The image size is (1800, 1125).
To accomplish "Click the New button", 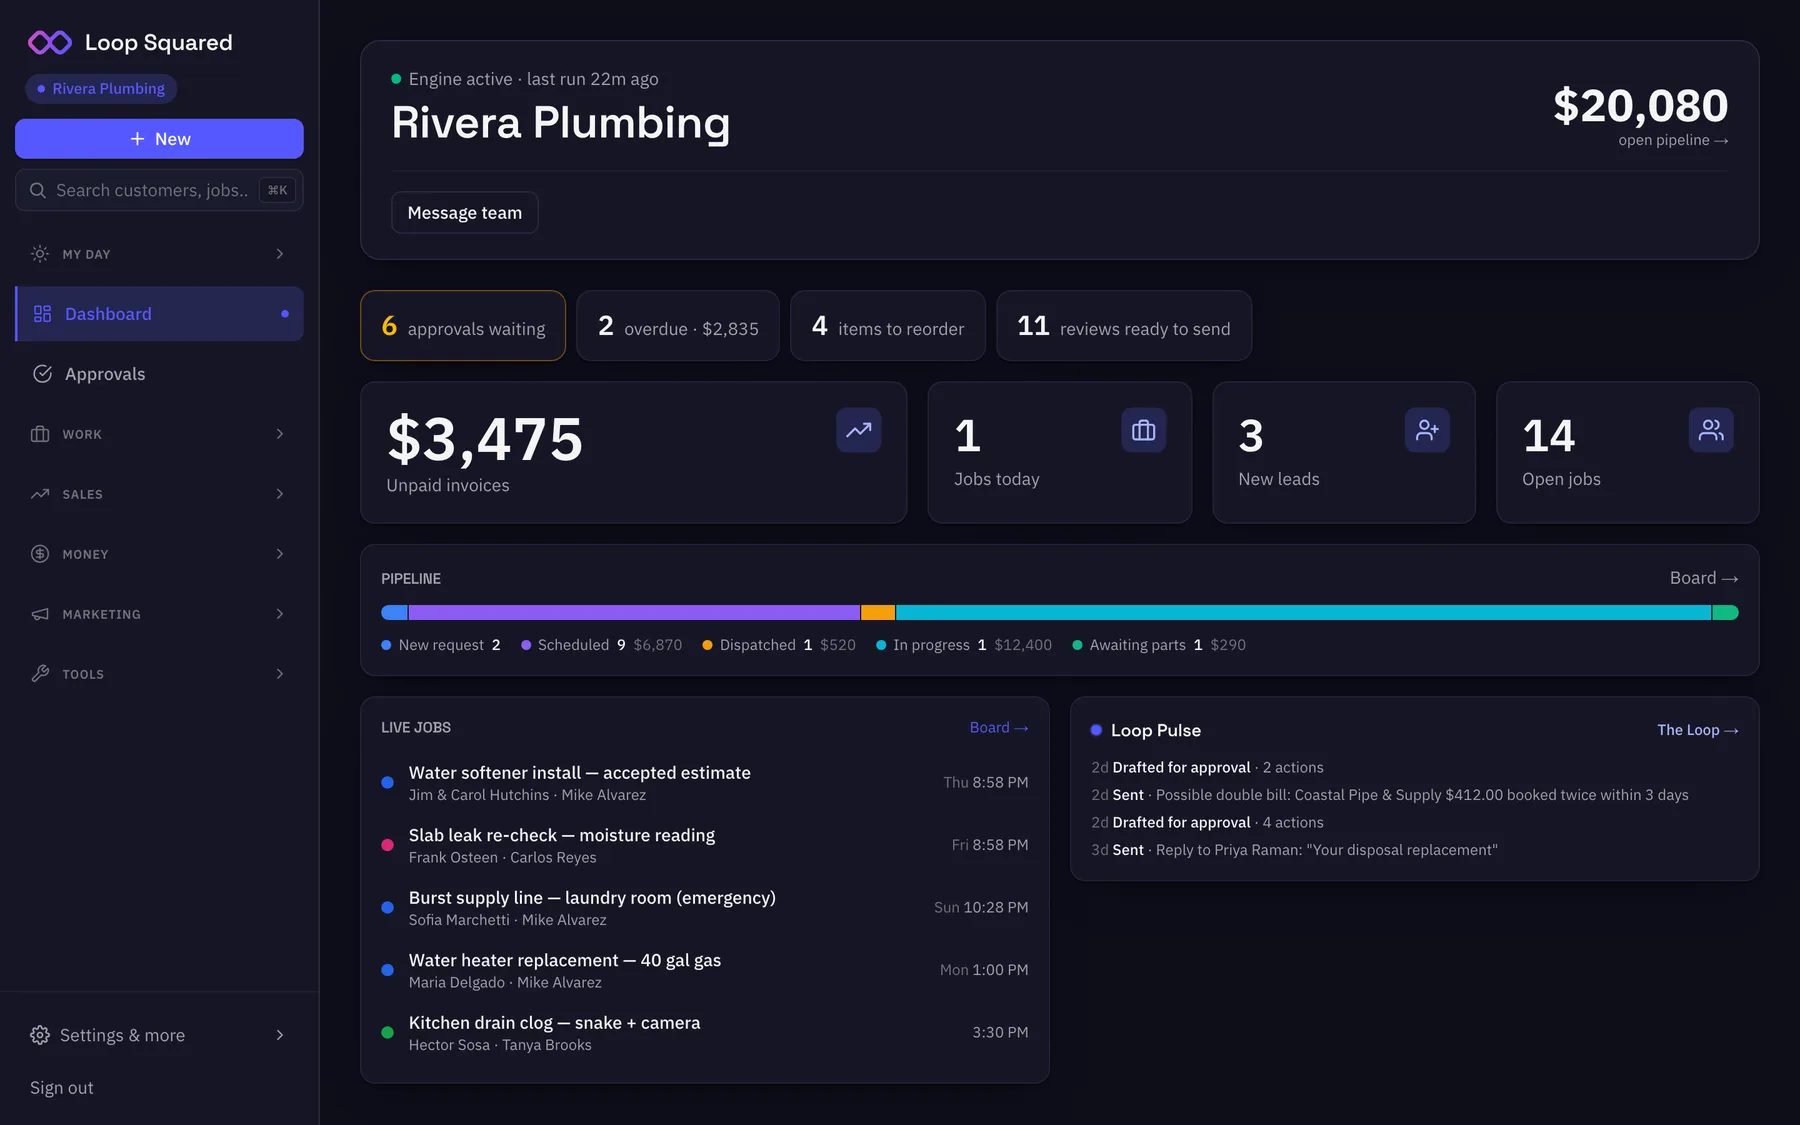I will point(159,139).
